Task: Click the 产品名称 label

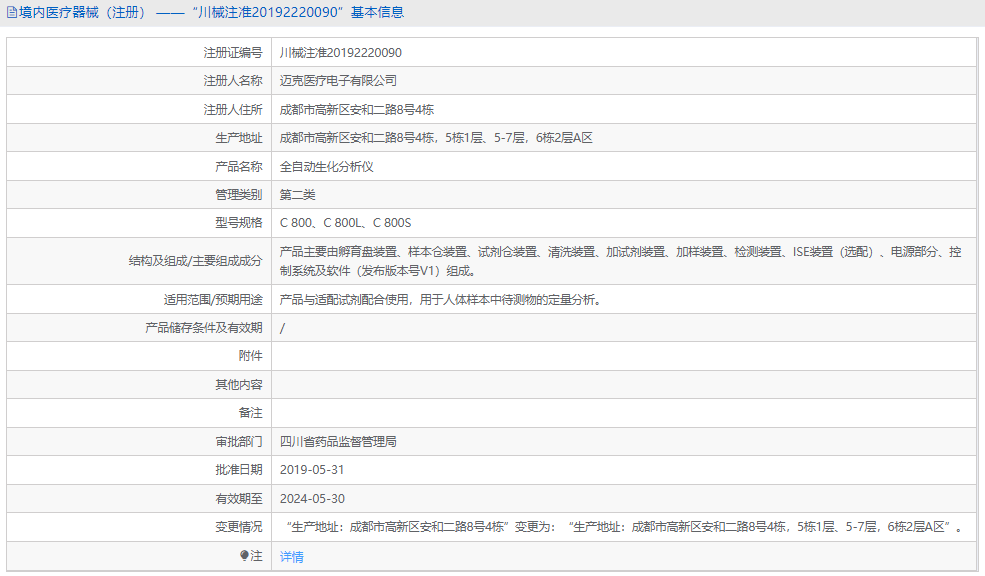Action: (x=239, y=166)
